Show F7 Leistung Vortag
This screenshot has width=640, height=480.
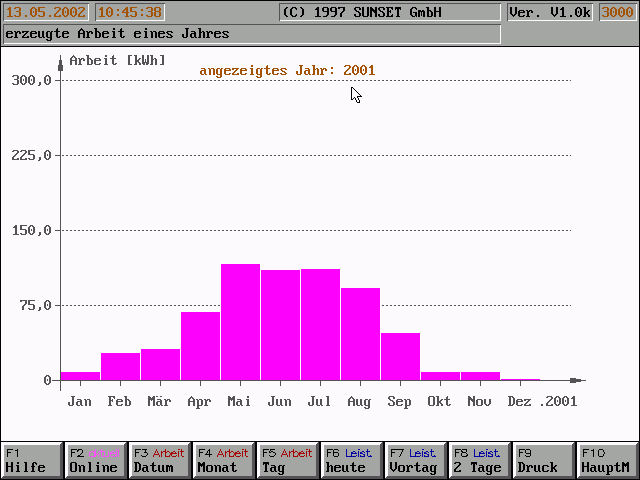click(416, 460)
